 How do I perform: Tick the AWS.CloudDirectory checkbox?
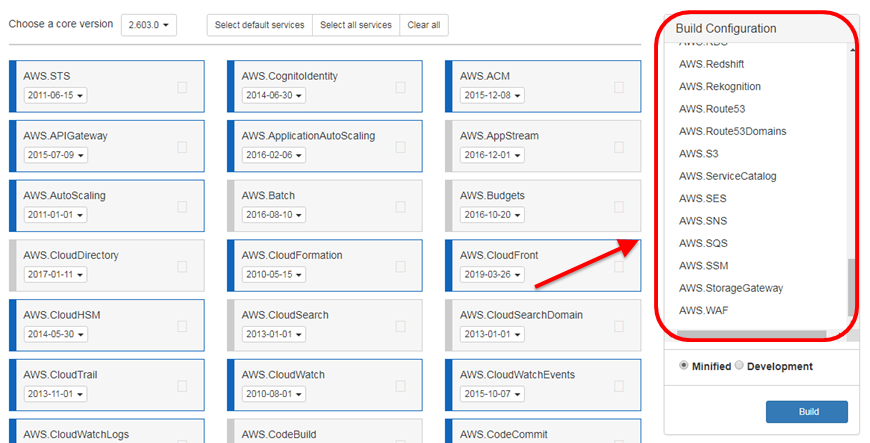[182, 266]
